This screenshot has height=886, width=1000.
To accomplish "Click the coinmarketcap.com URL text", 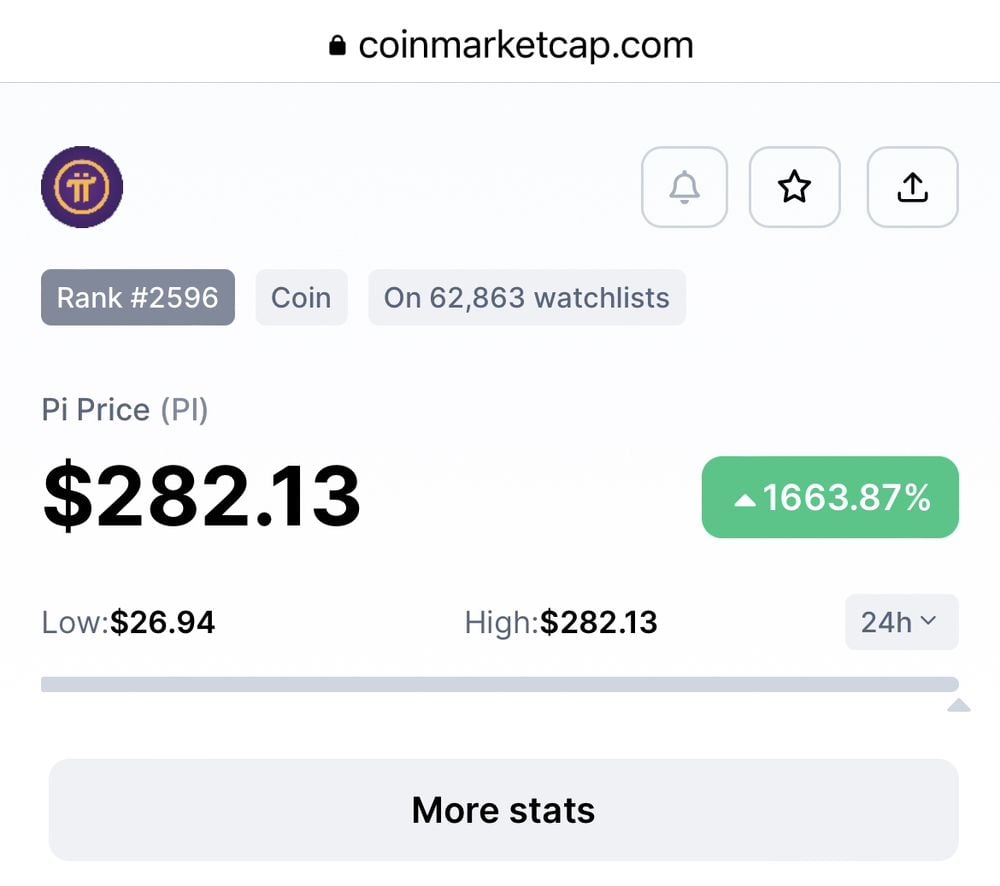I will (x=525, y=45).
